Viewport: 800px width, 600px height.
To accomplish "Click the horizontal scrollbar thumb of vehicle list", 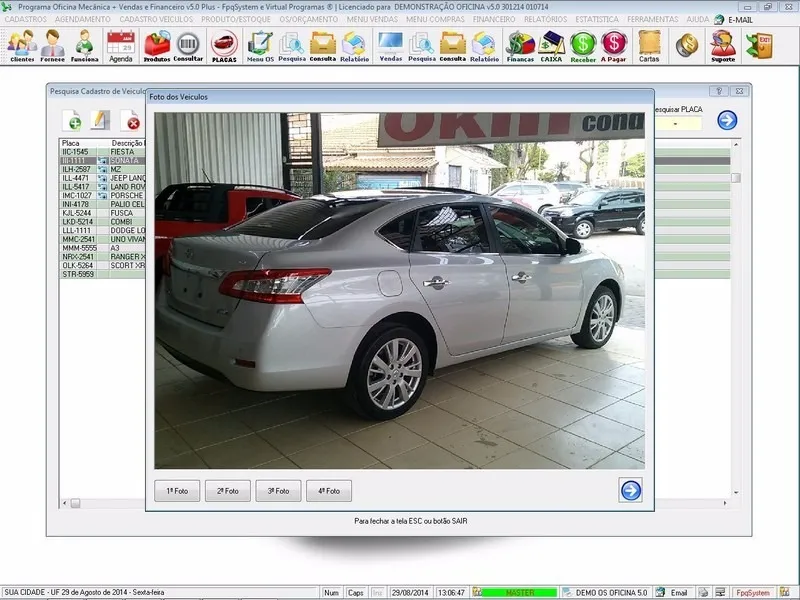I will pyautogui.click(x=76, y=504).
